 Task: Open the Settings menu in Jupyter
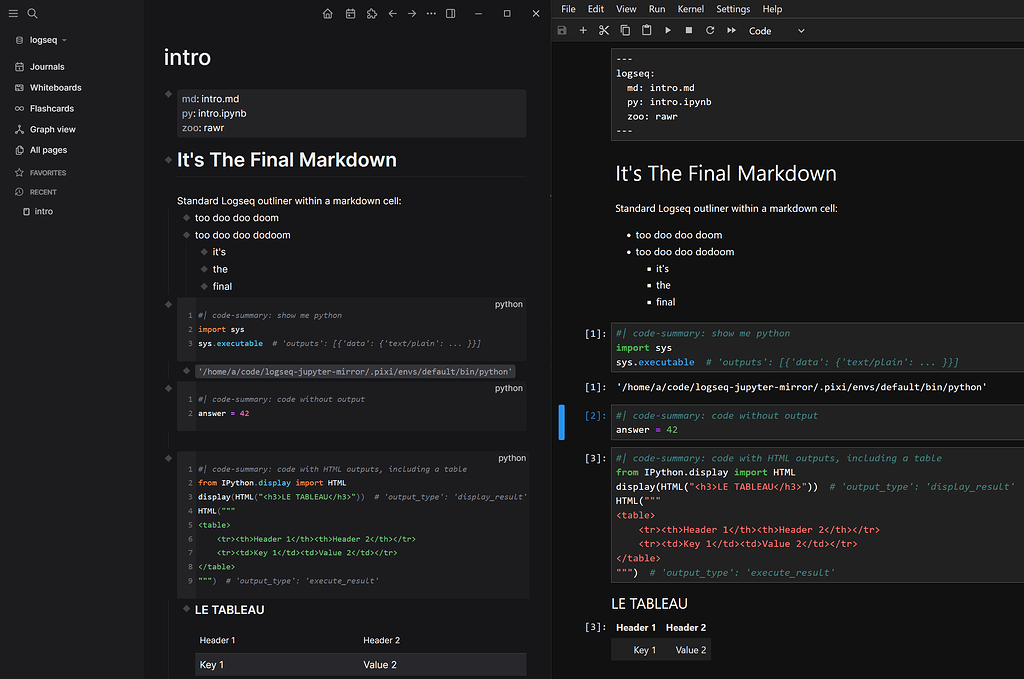pyautogui.click(x=732, y=9)
